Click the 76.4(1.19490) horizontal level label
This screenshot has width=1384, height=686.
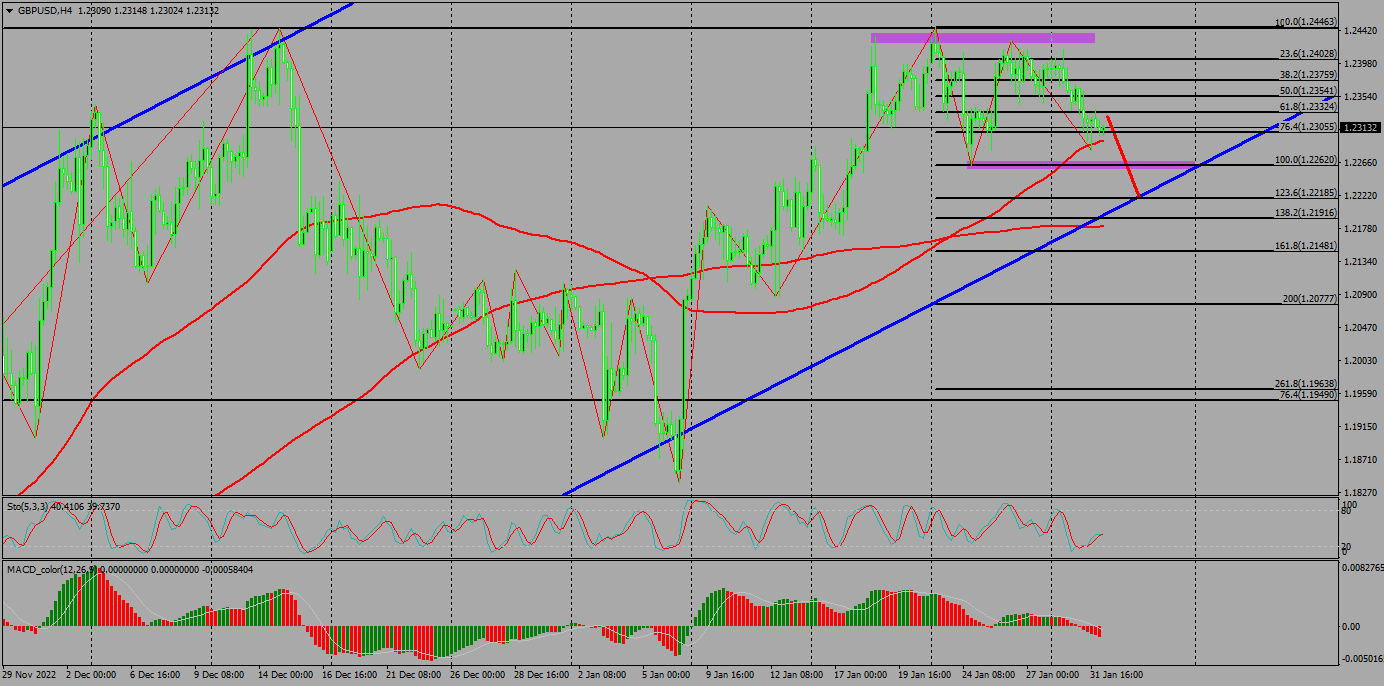tap(1307, 395)
